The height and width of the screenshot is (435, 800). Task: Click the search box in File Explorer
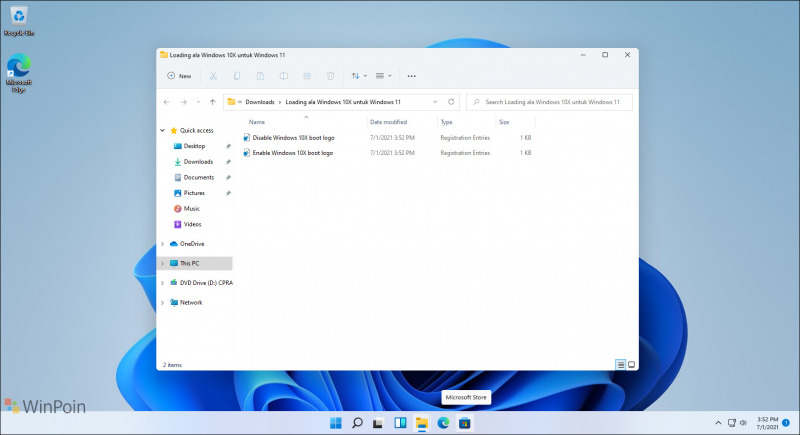click(550, 102)
